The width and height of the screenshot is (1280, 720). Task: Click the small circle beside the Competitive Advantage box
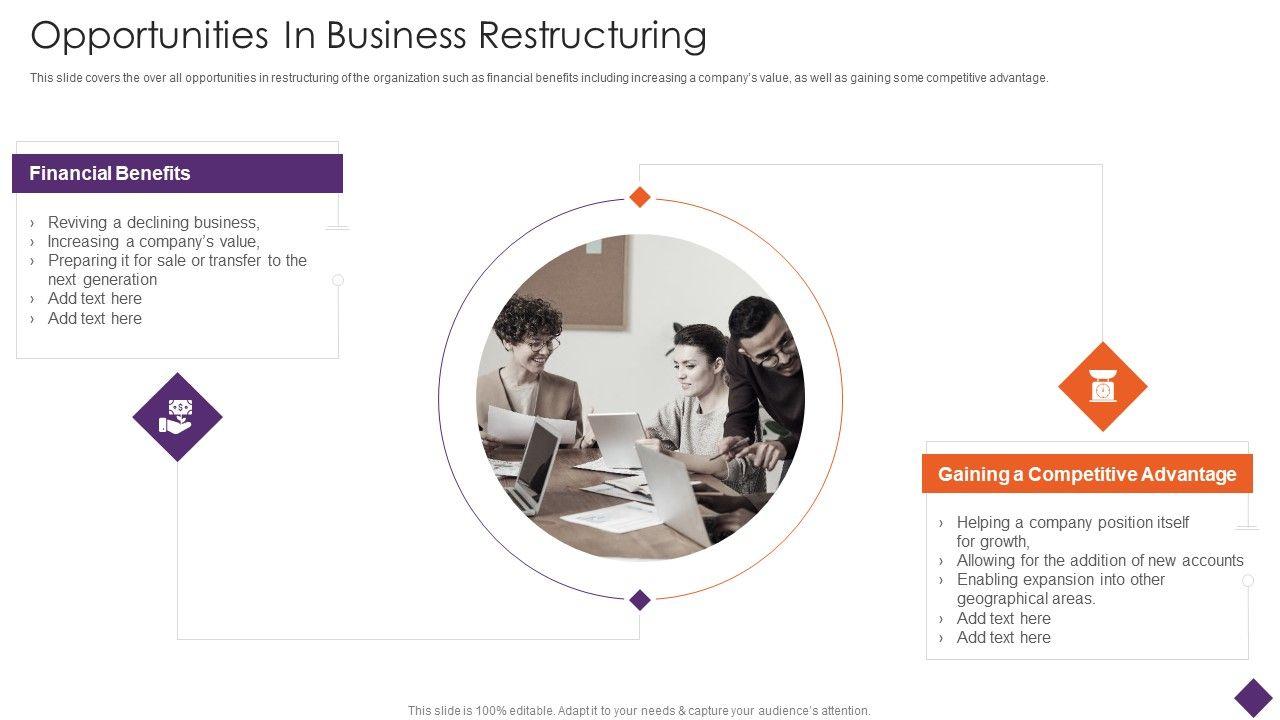tap(1248, 580)
